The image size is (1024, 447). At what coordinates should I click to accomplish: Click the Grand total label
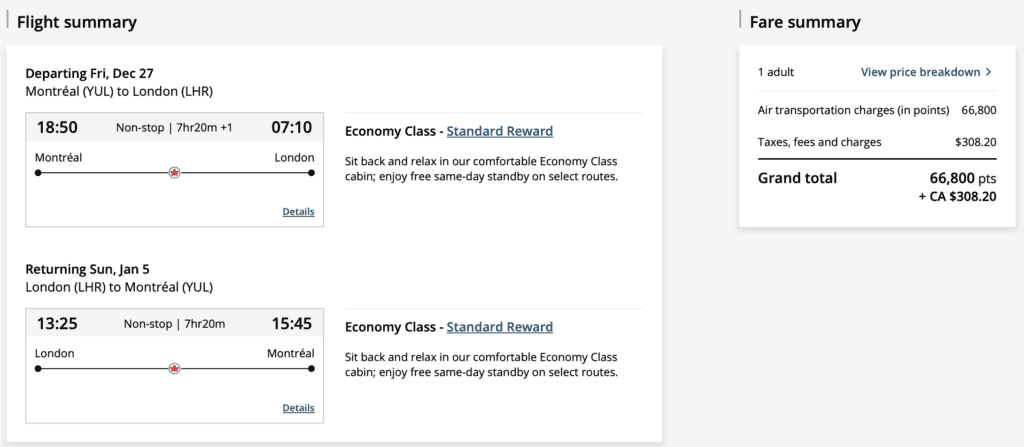coord(797,178)
